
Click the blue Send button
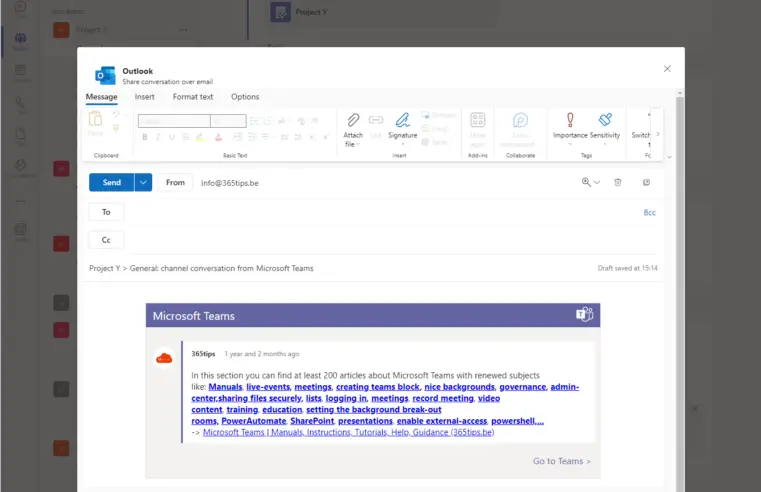pos(112,182)
